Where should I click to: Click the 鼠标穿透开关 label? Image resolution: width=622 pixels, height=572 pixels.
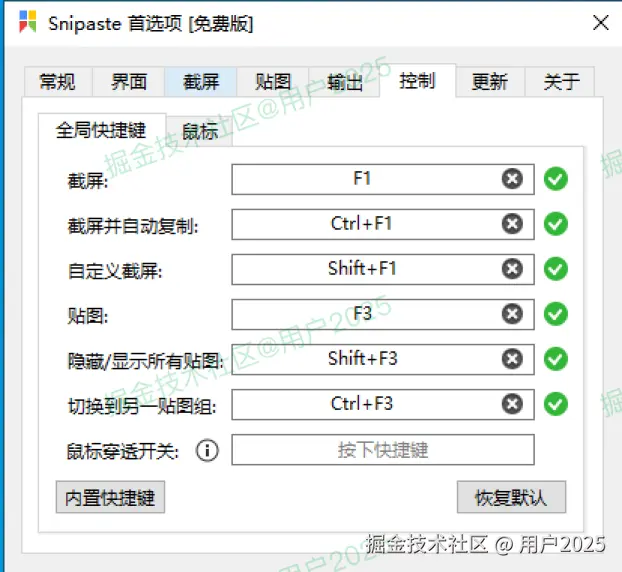pyautogui.click(x=123, y=451)
